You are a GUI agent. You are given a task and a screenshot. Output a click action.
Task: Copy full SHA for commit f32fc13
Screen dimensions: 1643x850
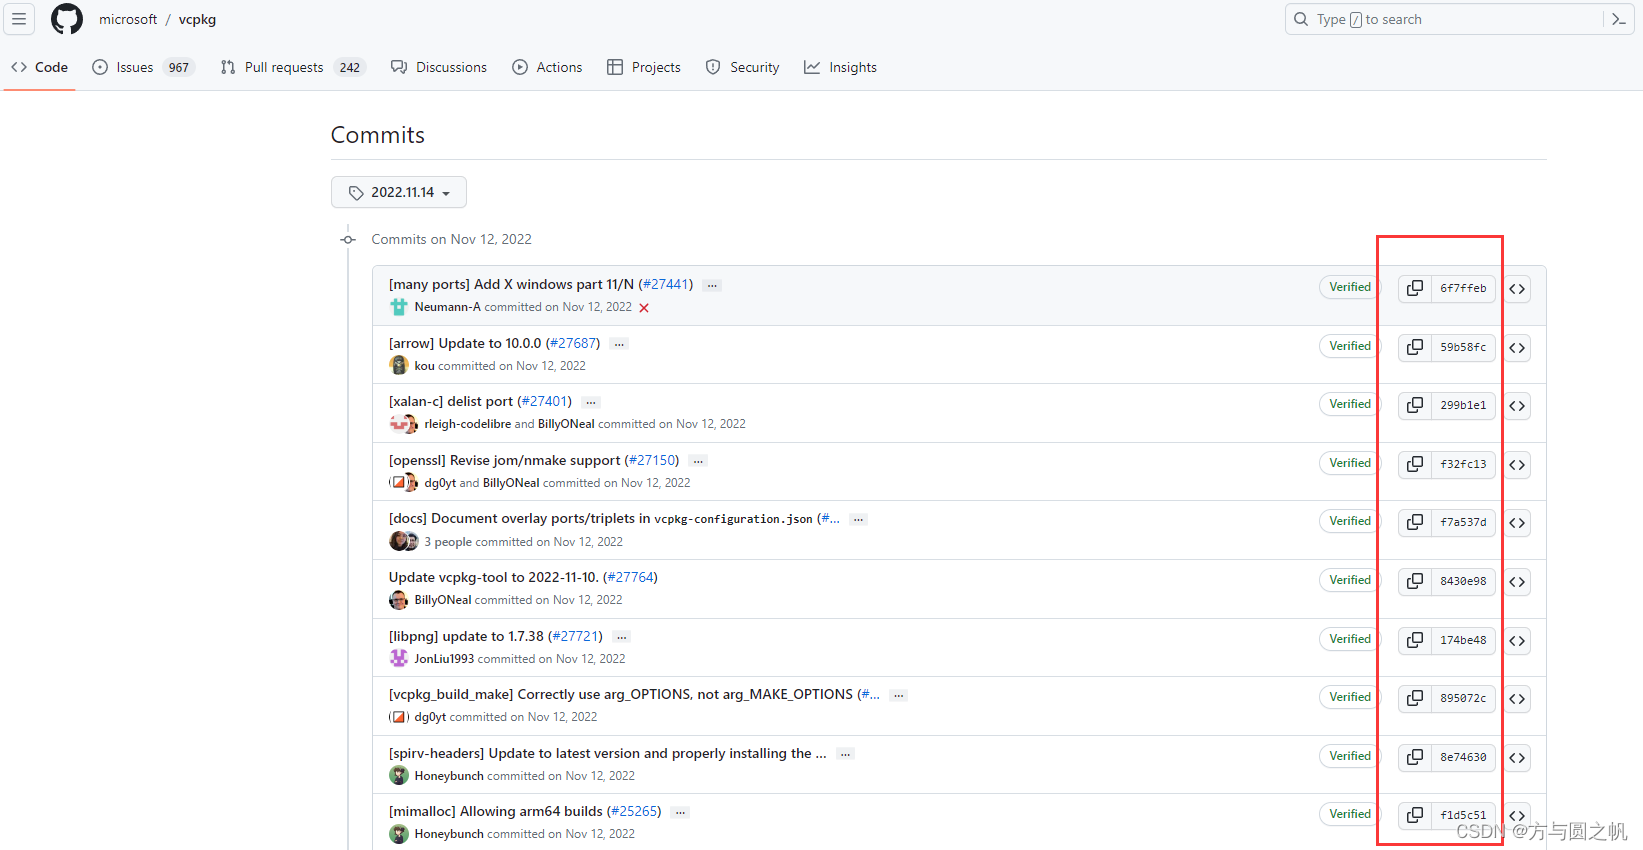pos(1415,464)
